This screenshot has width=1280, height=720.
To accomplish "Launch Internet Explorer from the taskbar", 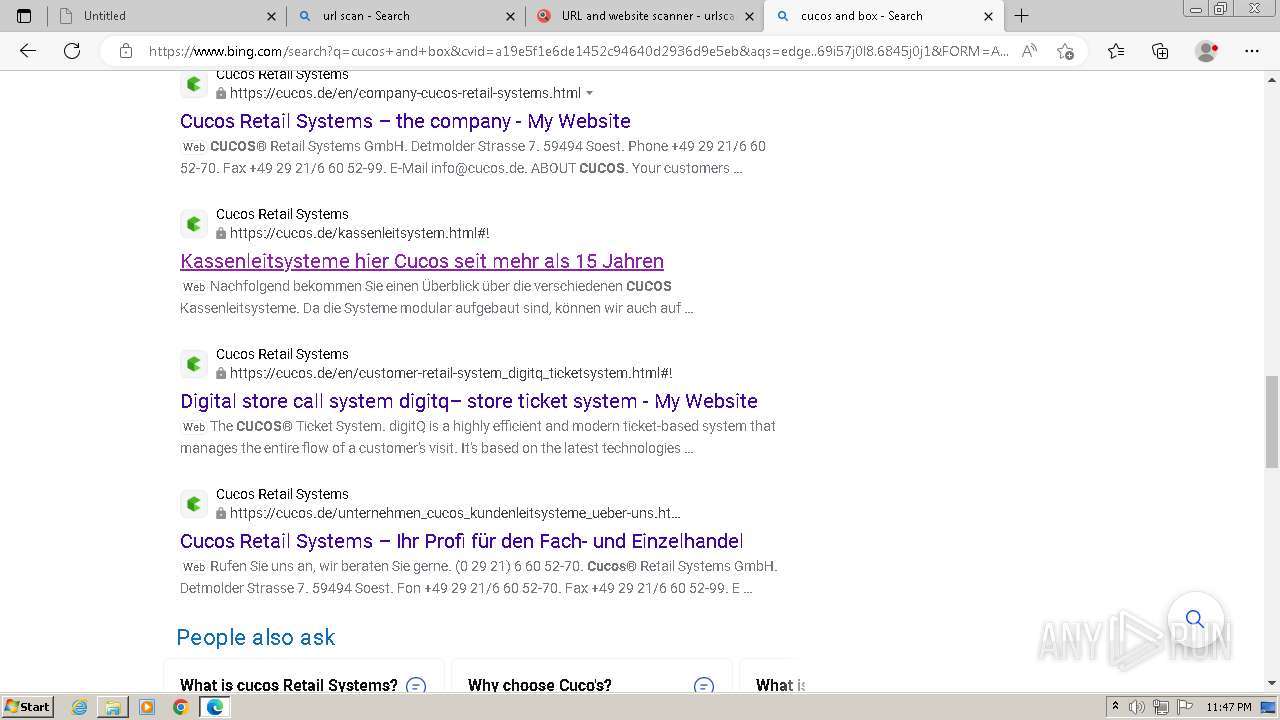I will pos(80,707).
